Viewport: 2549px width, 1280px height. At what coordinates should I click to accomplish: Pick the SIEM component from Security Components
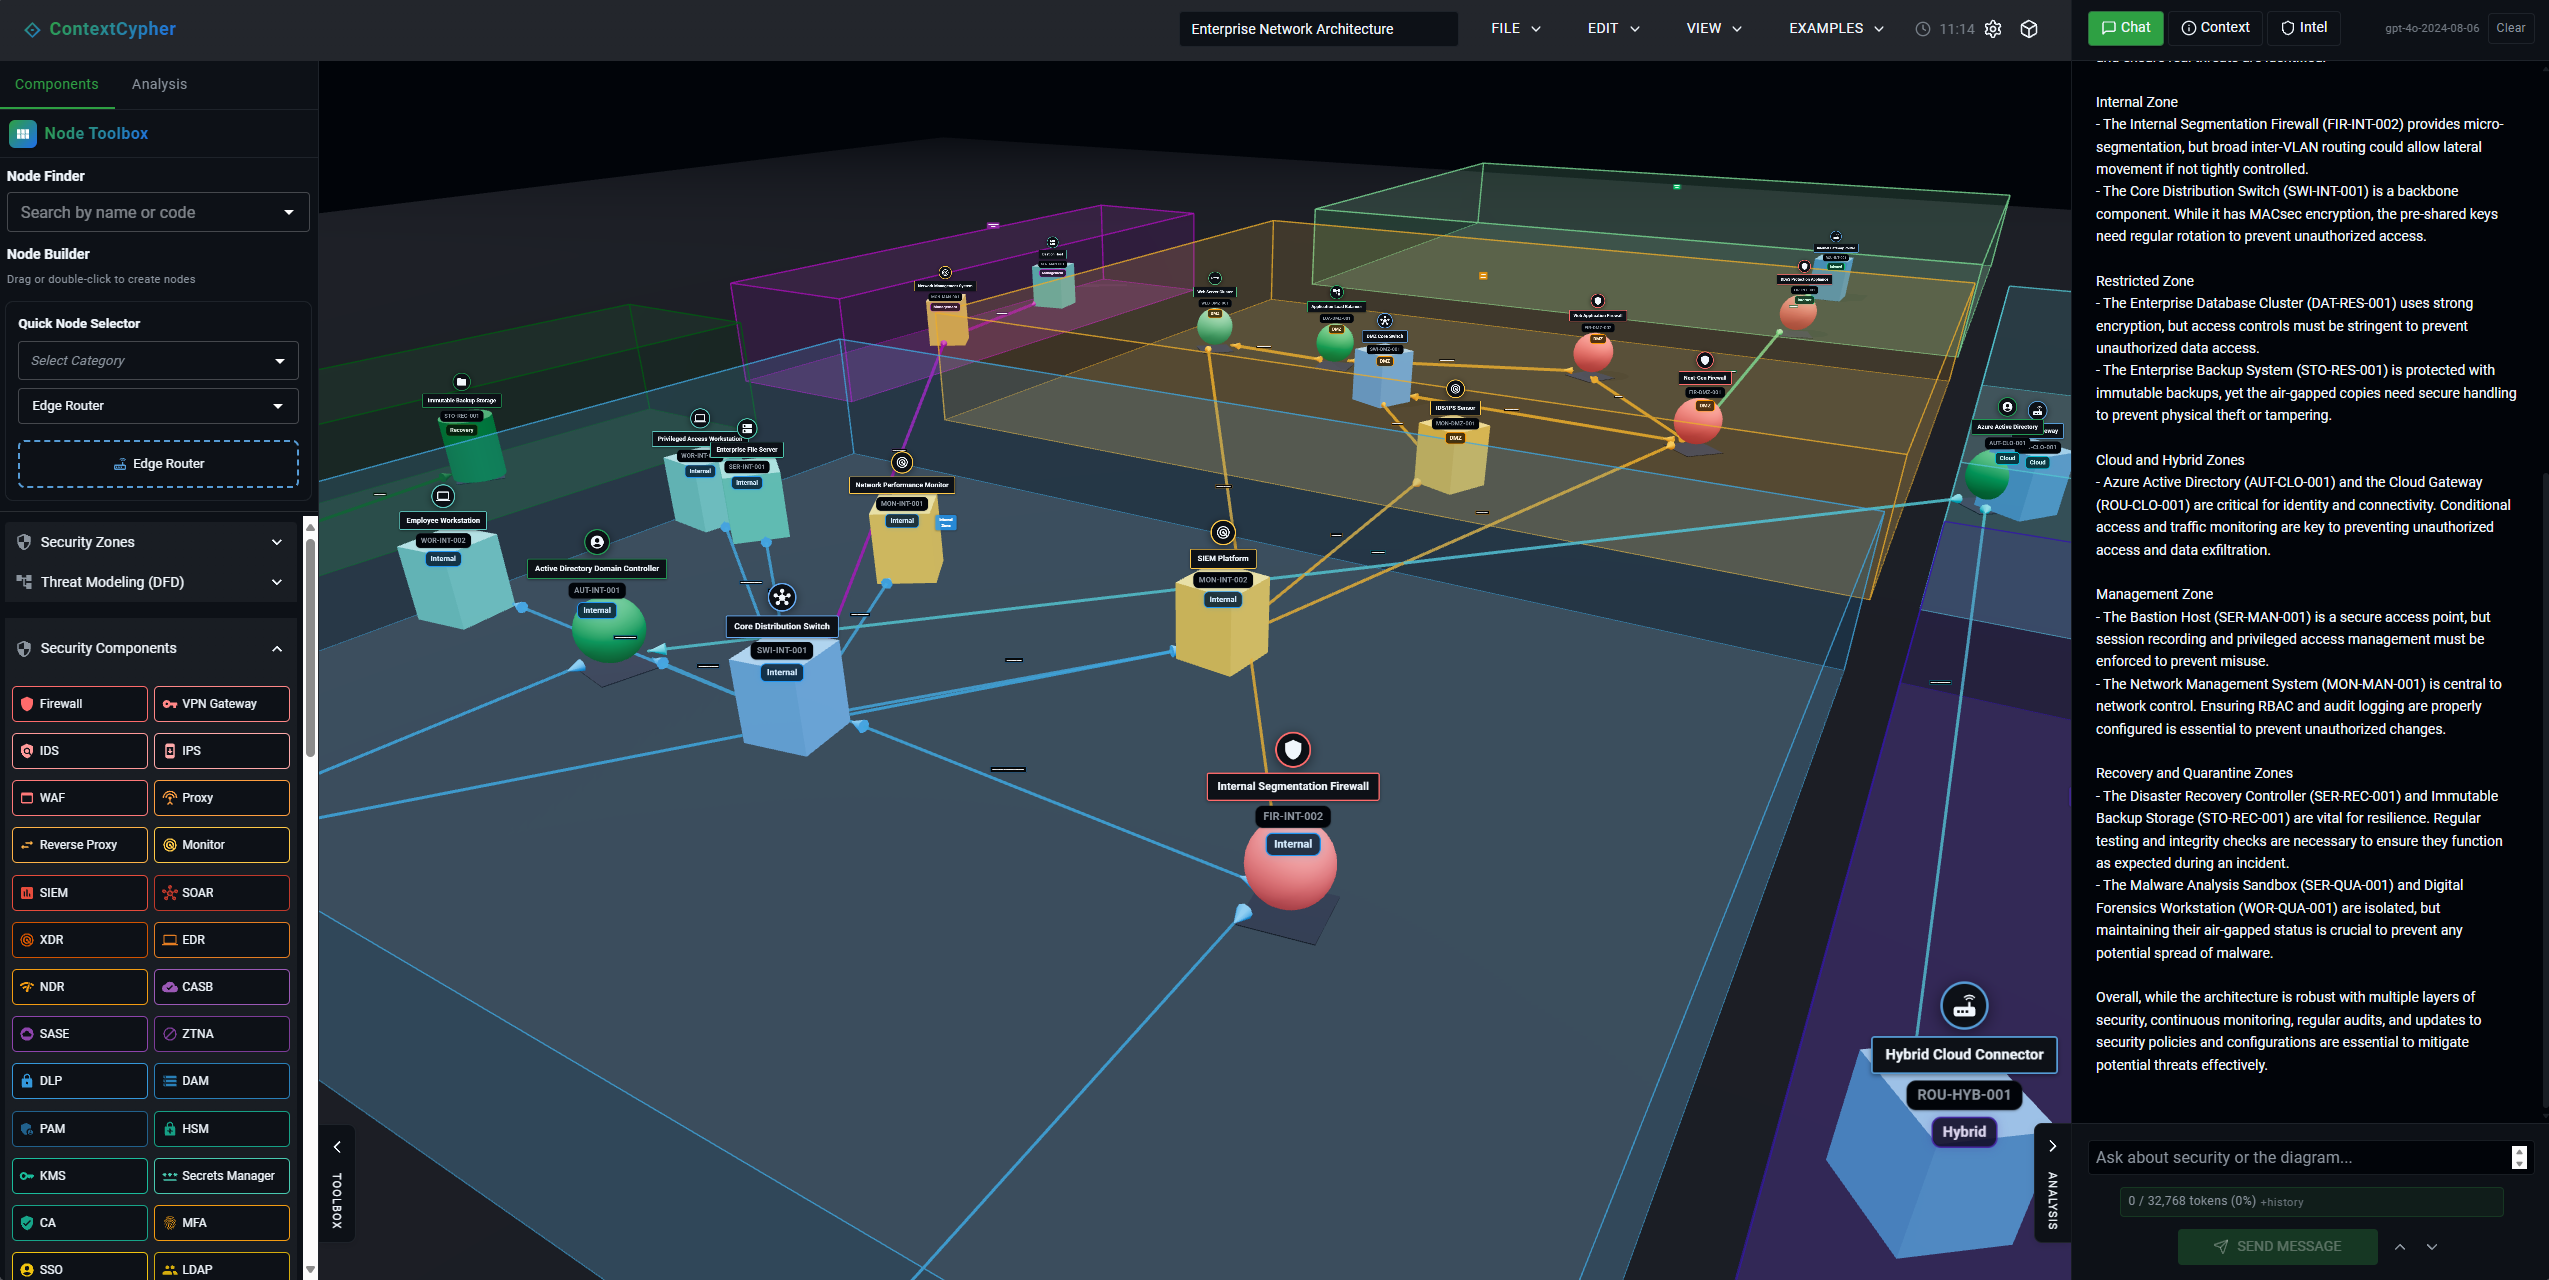[79, 892]
